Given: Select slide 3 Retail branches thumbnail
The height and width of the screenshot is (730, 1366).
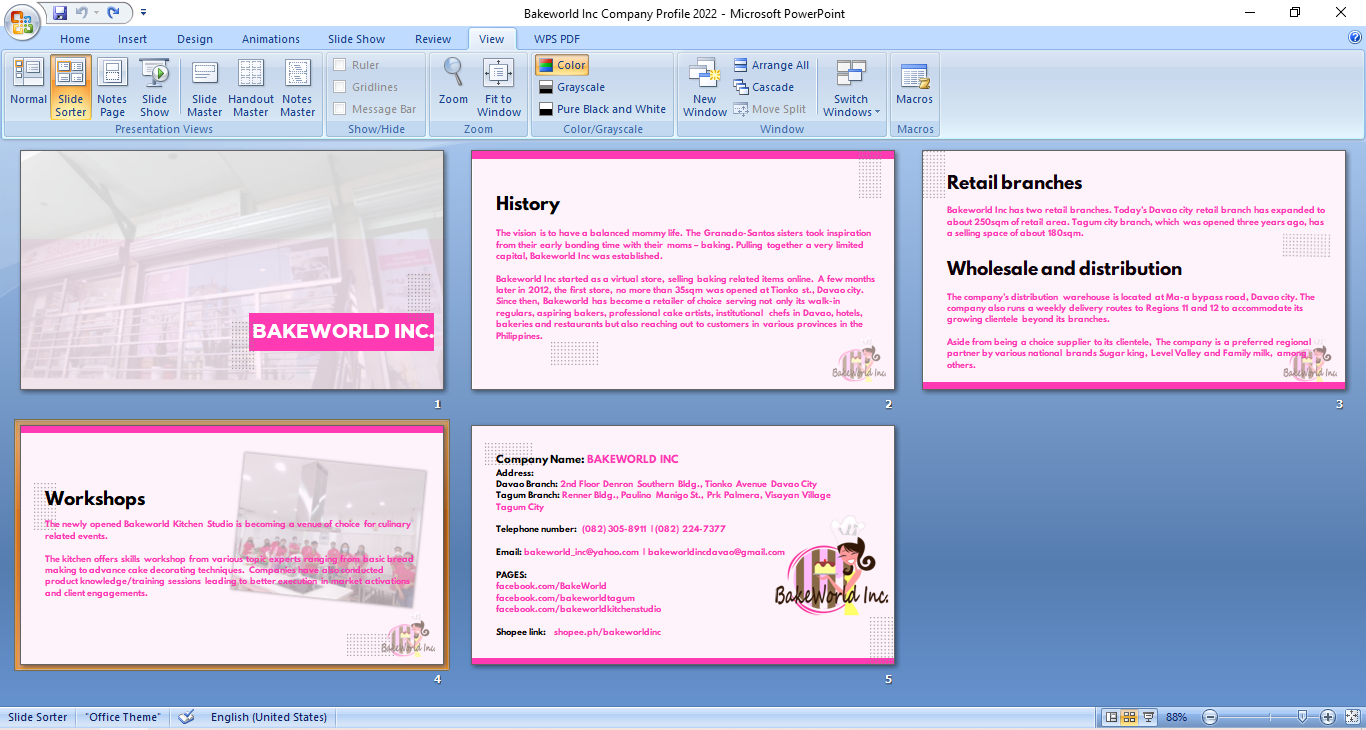Looking at the screenshot, I should [1134, 270].
